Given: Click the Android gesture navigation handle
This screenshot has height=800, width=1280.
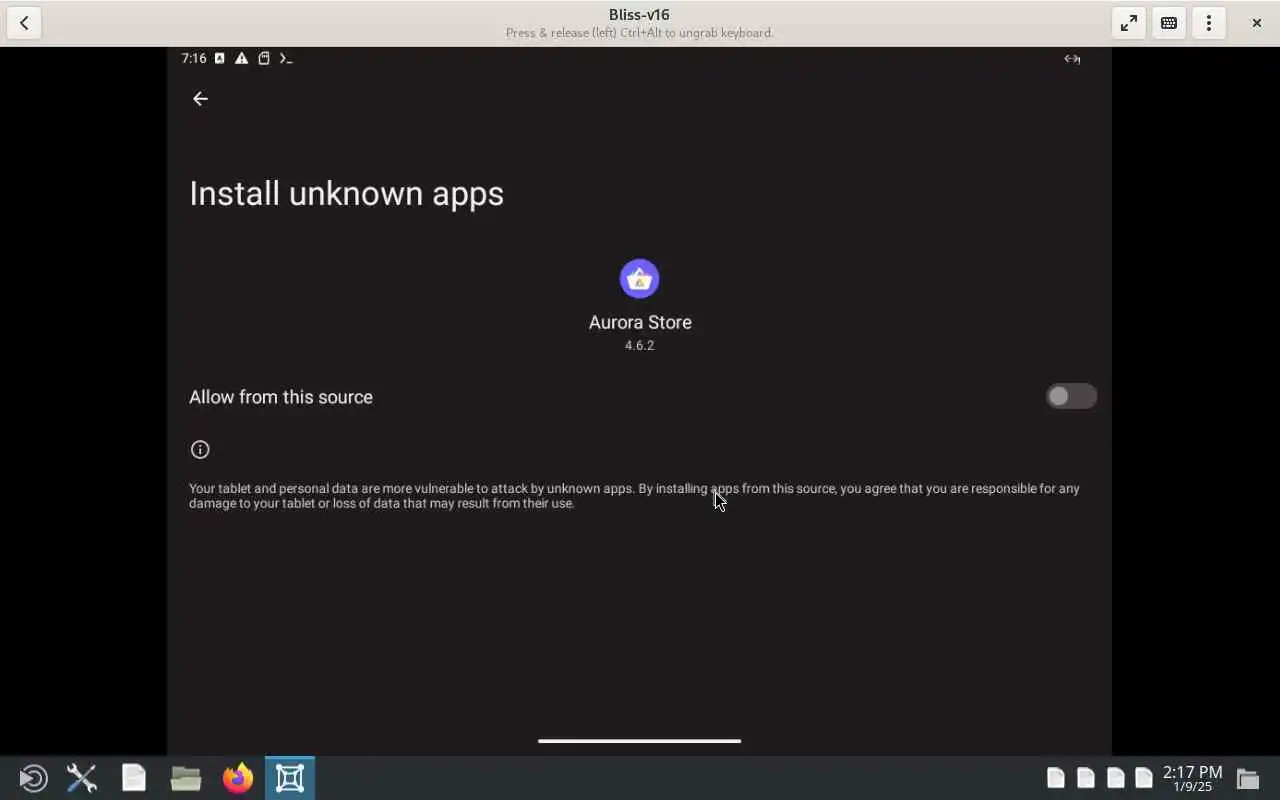Looking at the screenshot, I should click(639, 741).
